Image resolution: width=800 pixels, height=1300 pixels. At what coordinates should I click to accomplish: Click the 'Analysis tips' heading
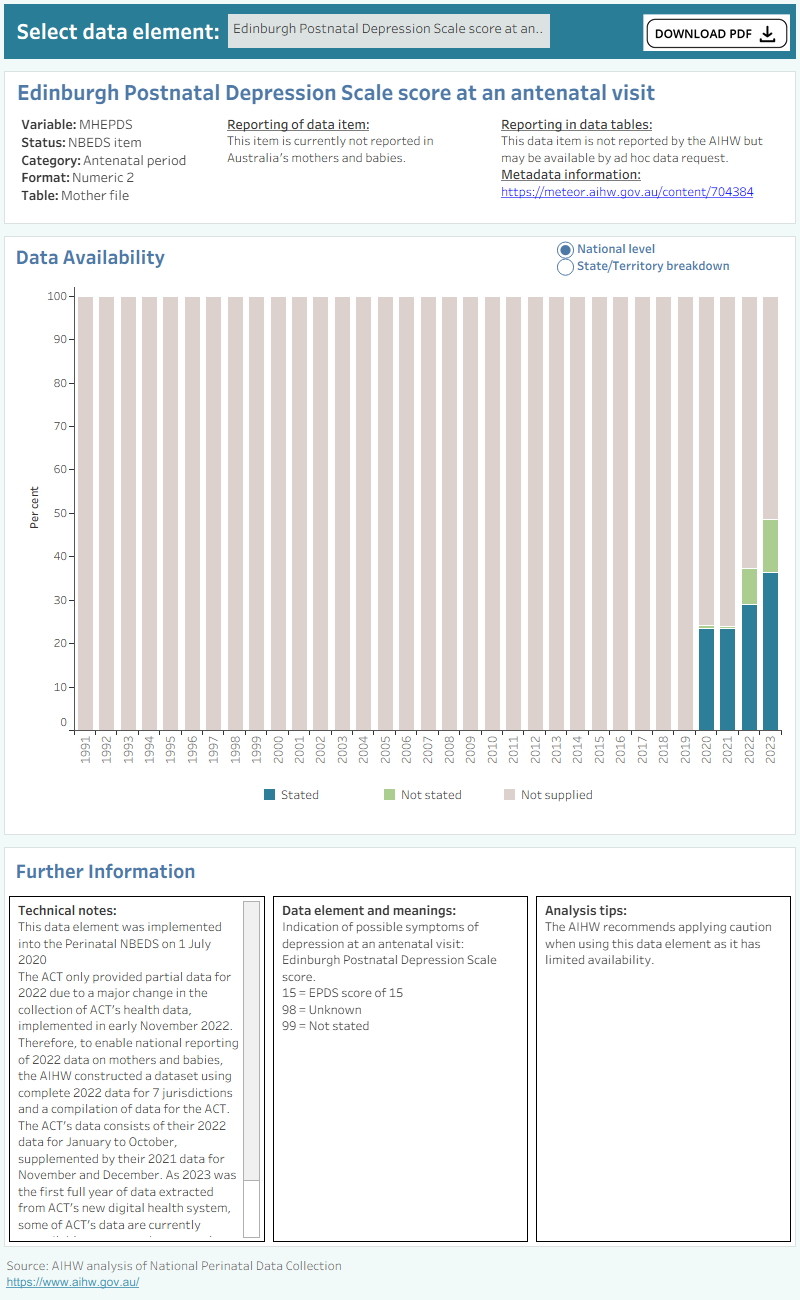pyautogui.click(x=586, y=911)
